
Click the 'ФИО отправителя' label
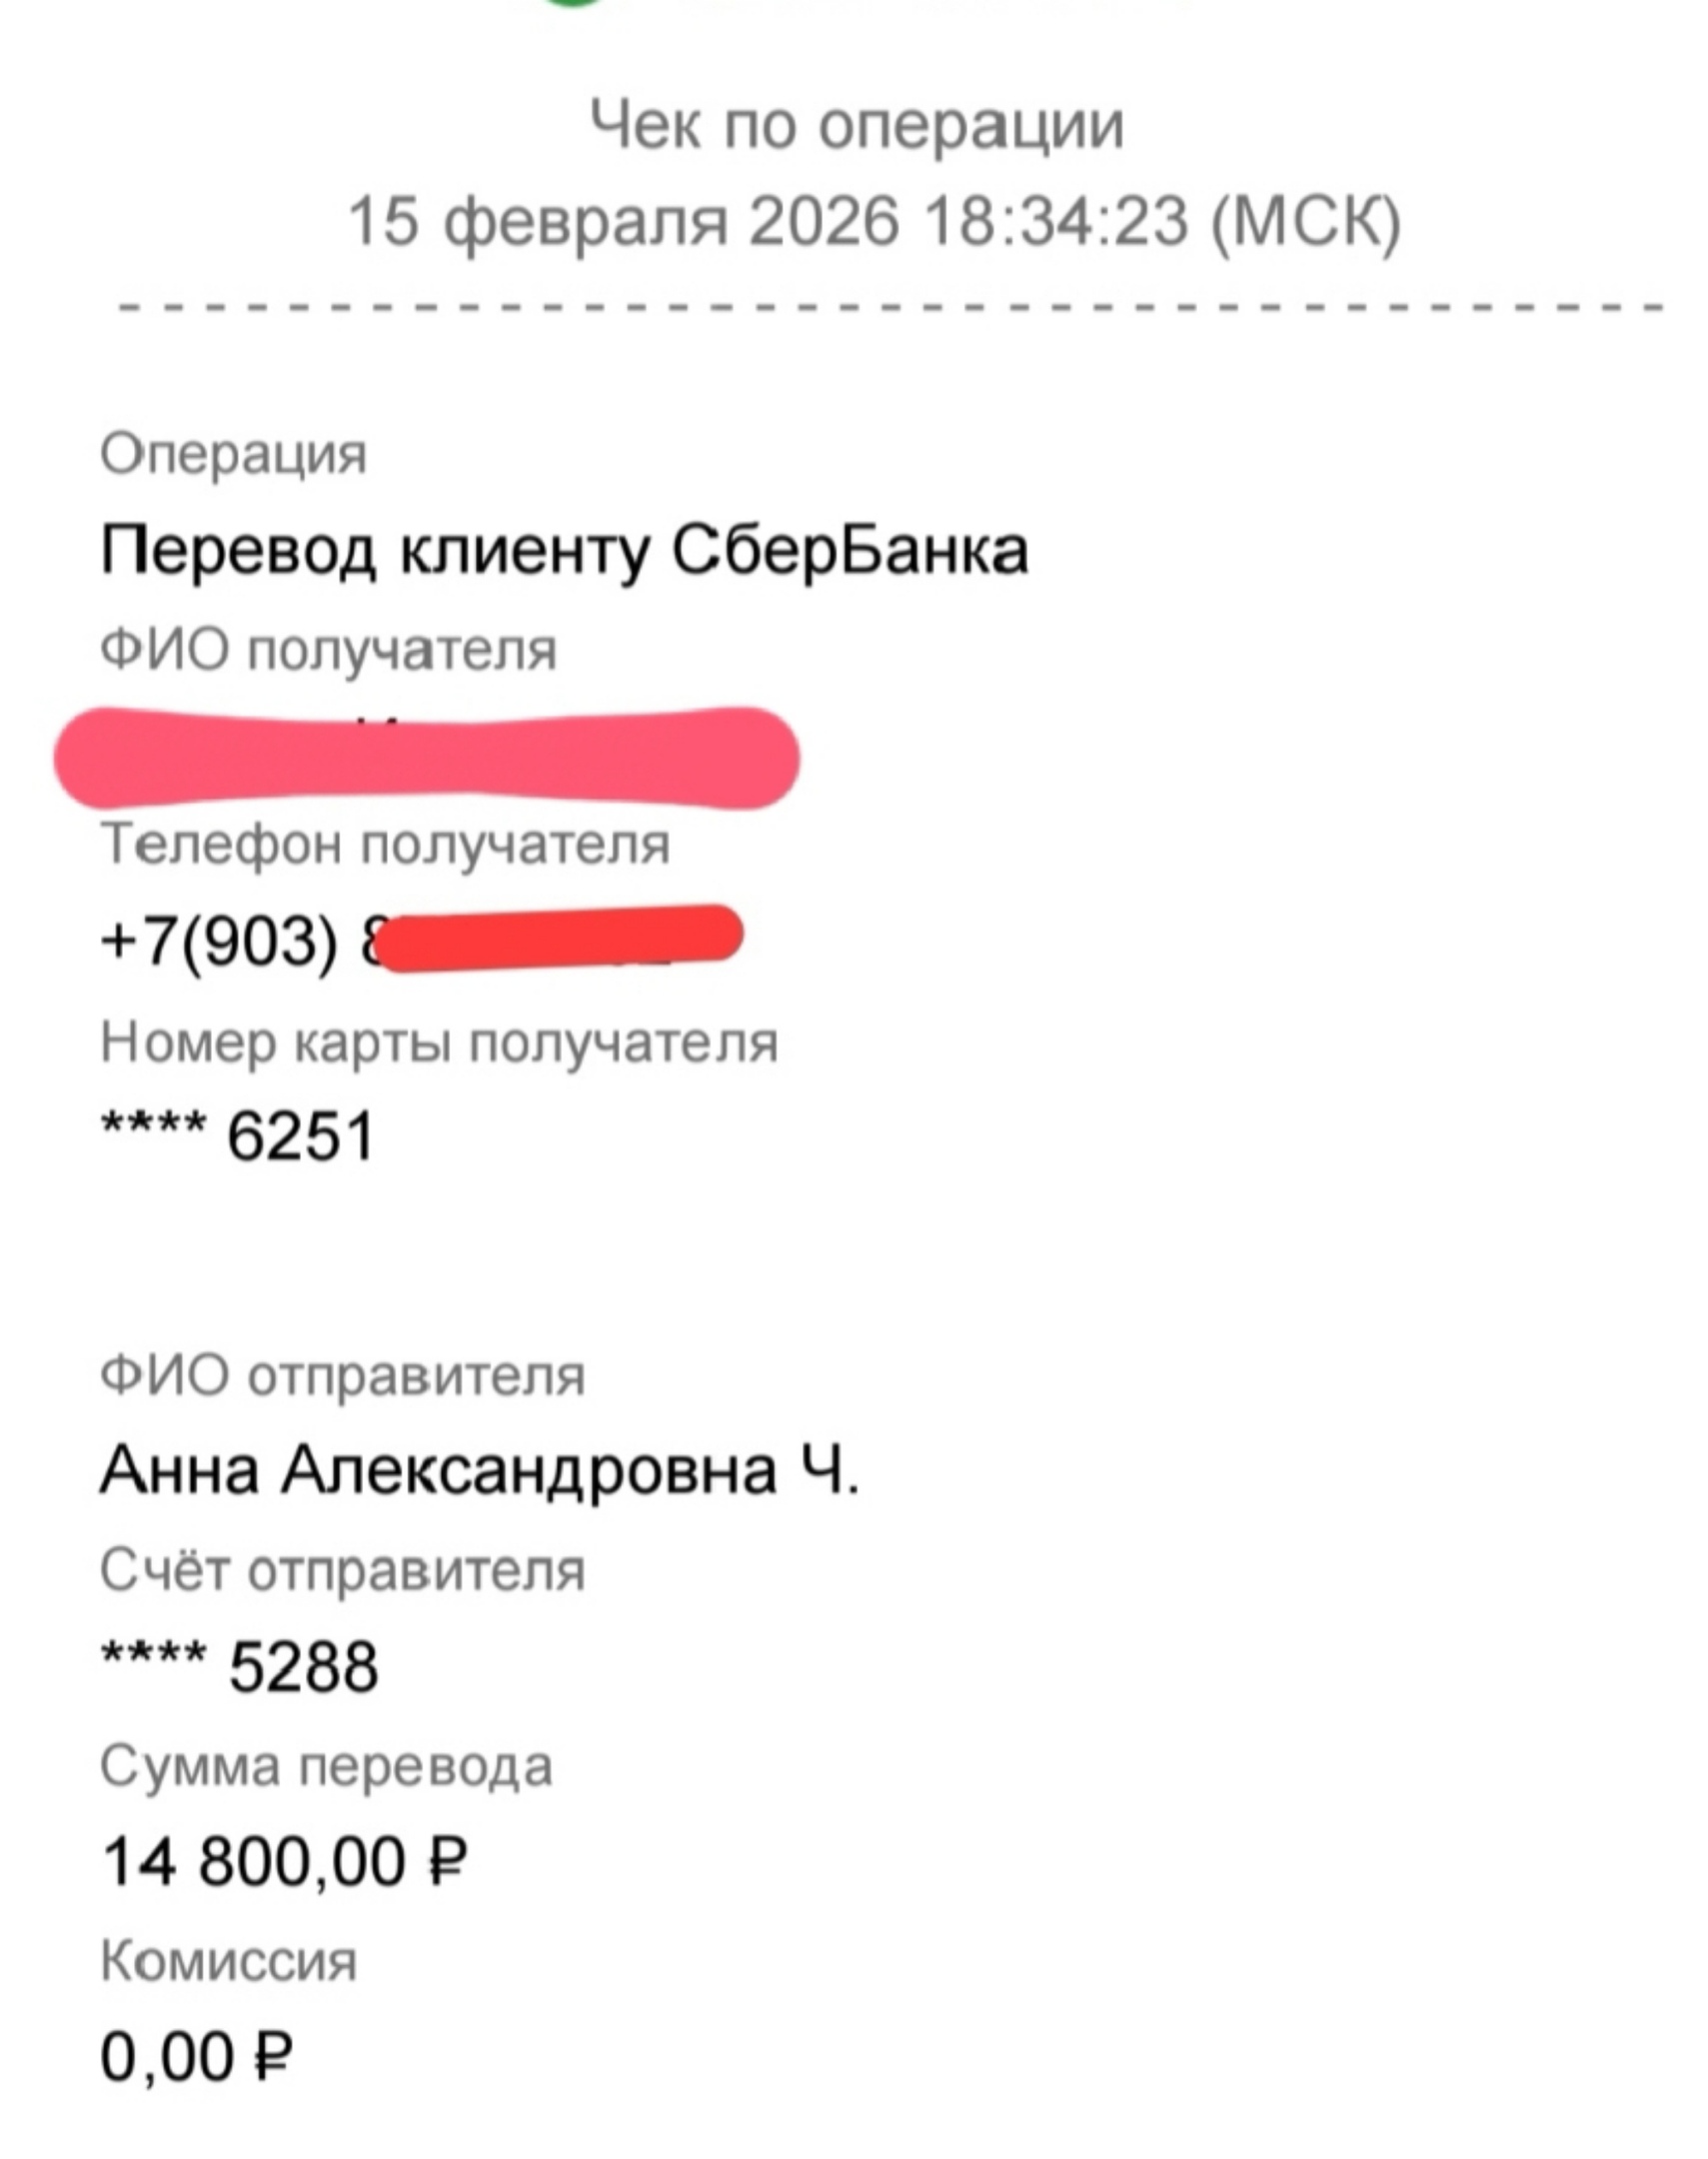342,1376
